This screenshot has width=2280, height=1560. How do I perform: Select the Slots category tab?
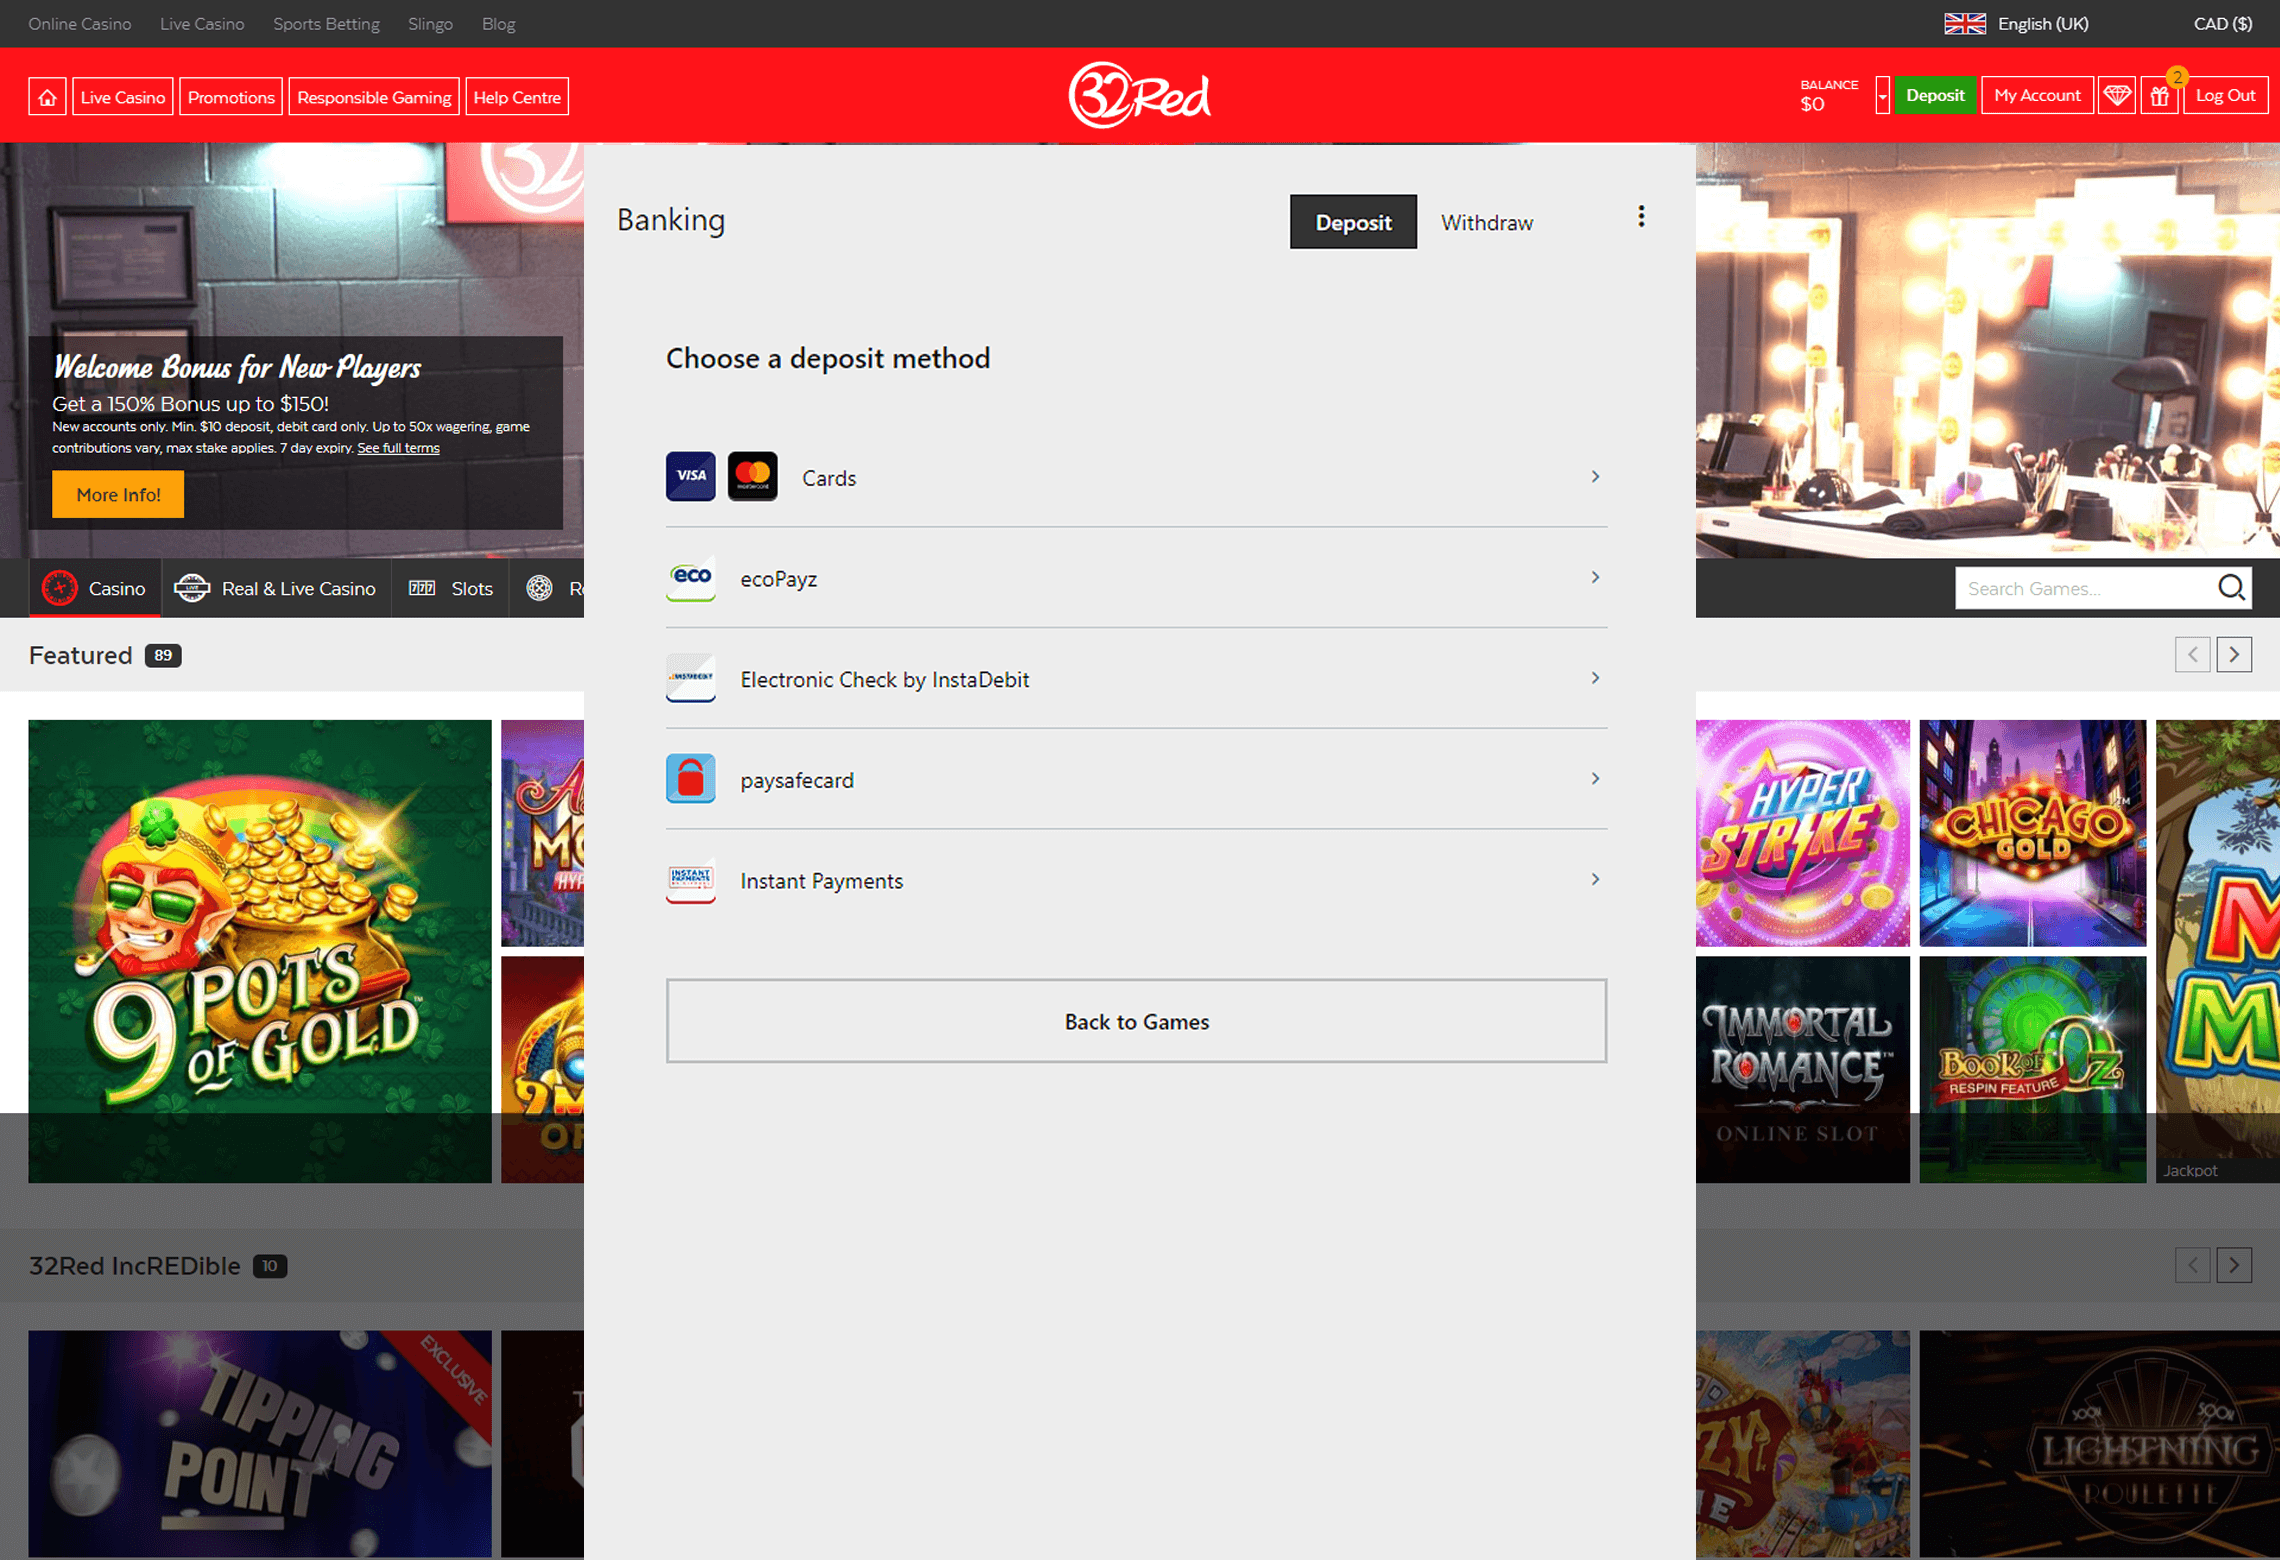pyautogui.click(x=450, y=588)
